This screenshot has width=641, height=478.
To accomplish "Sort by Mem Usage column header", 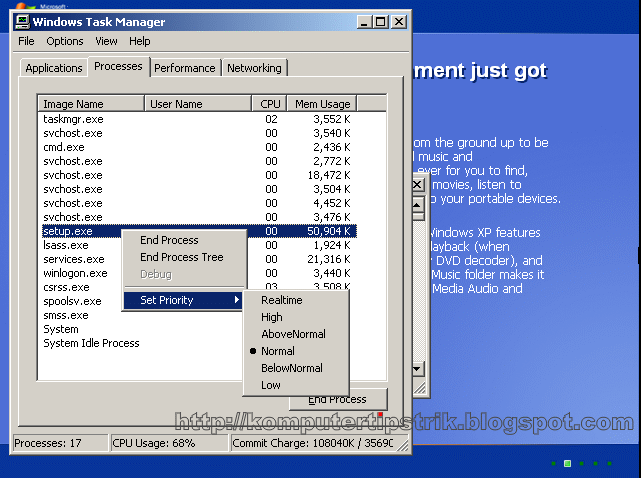I will pyautogui.click(x=322, y=104).
